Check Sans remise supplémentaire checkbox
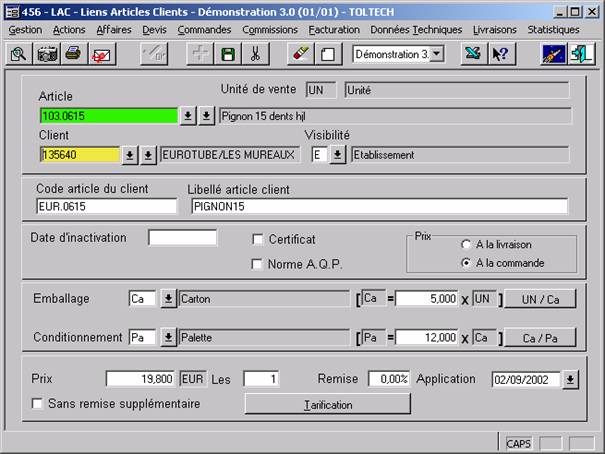This screenshot has width=605, height=454. click(x=37, y=404)
